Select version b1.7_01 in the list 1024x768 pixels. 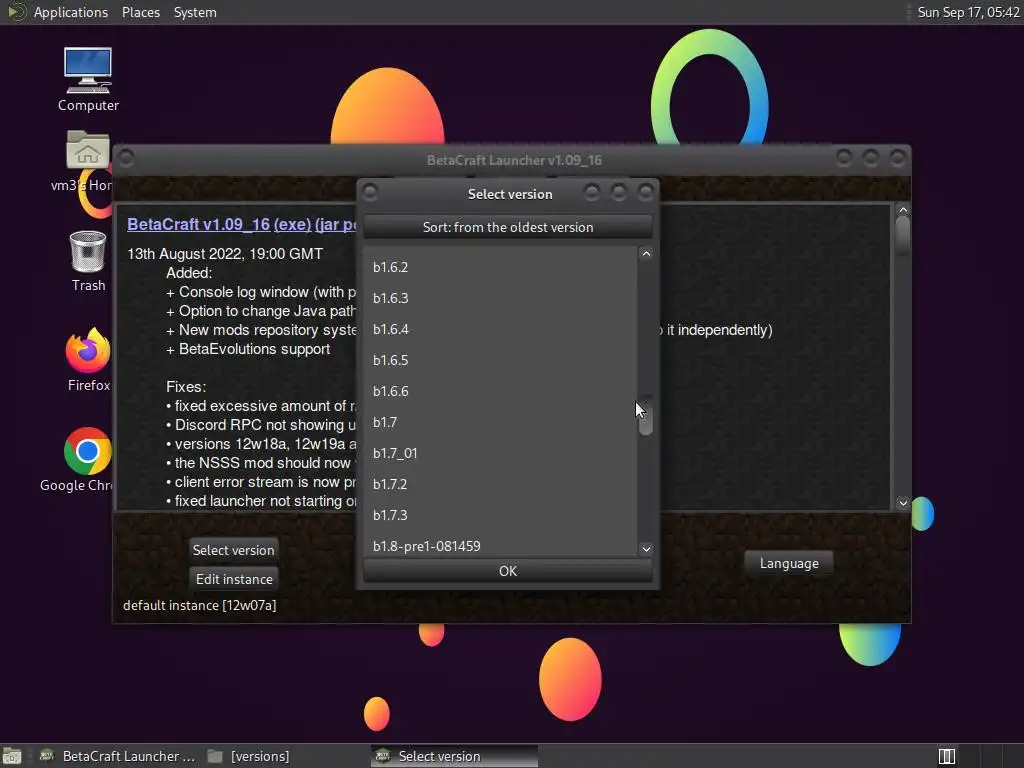coord(500,453)
